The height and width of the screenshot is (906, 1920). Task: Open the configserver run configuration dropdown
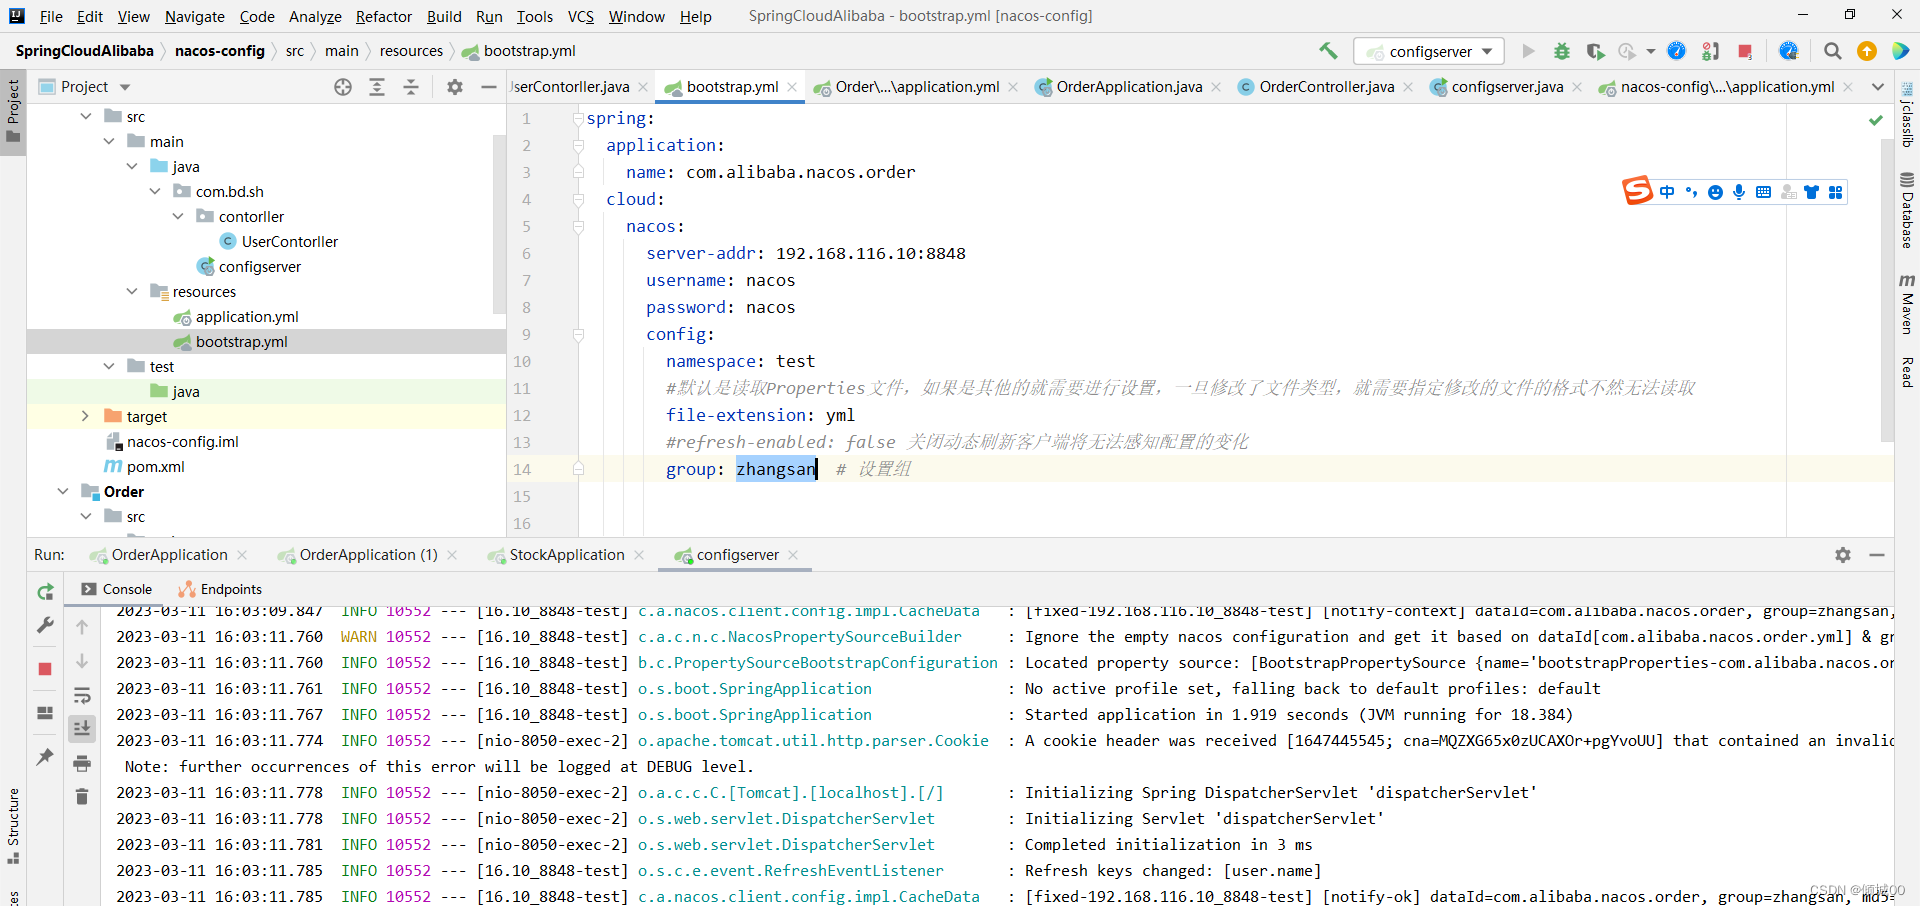pyautogui.click(x=1429, y=51)
